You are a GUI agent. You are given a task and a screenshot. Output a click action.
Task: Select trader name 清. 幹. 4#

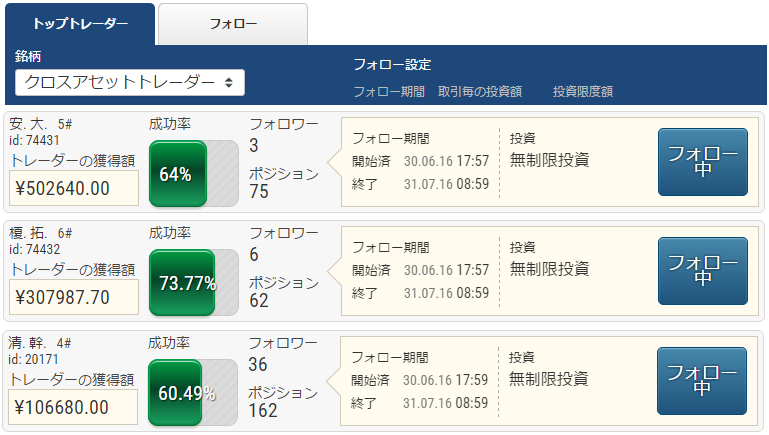[x=40, y=343]
